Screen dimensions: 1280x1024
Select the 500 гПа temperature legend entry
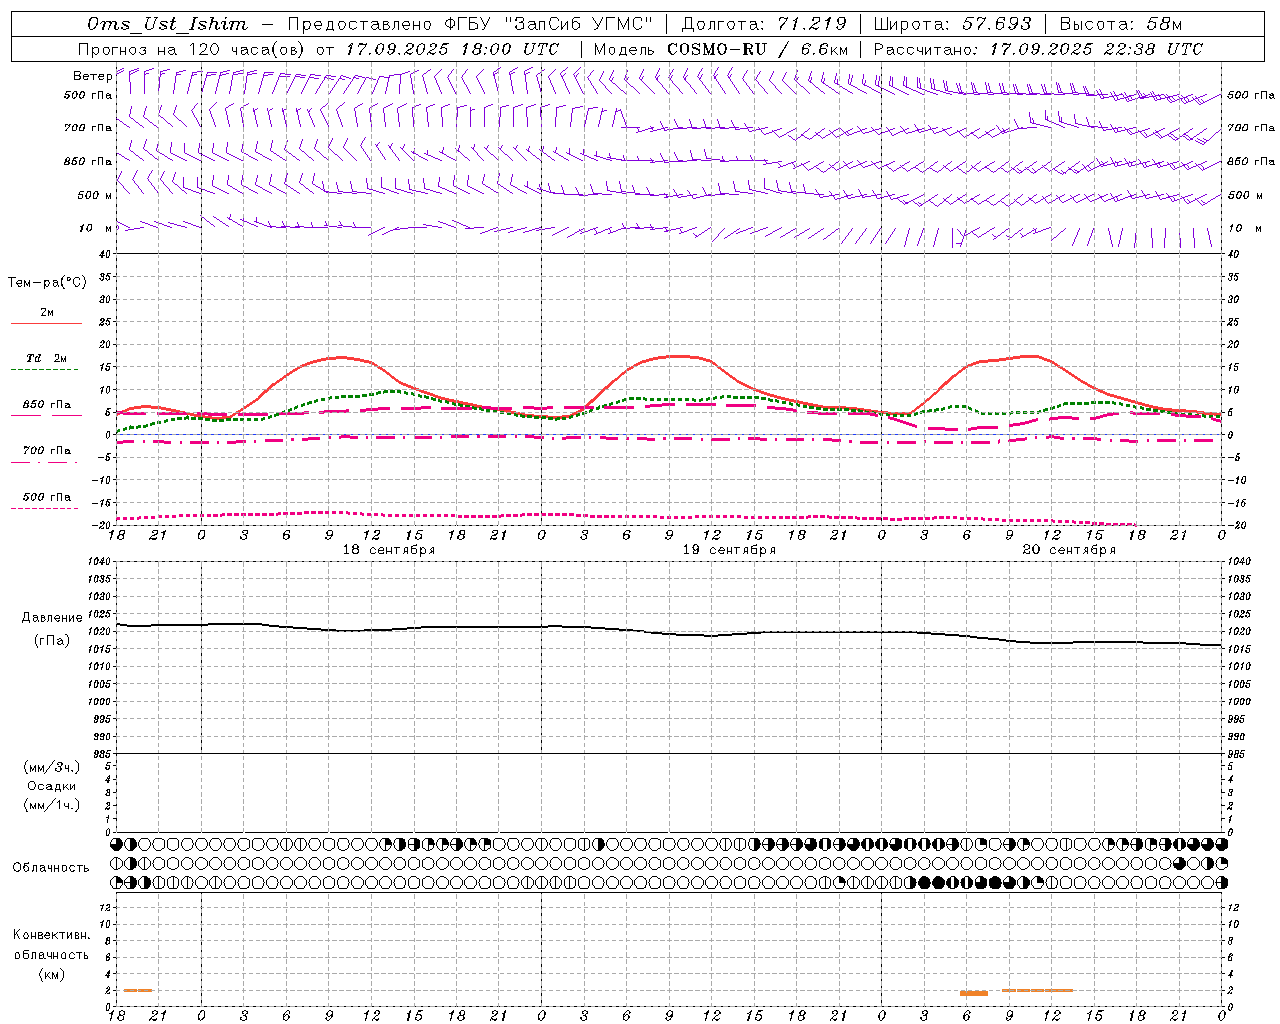tap(47, 497)
